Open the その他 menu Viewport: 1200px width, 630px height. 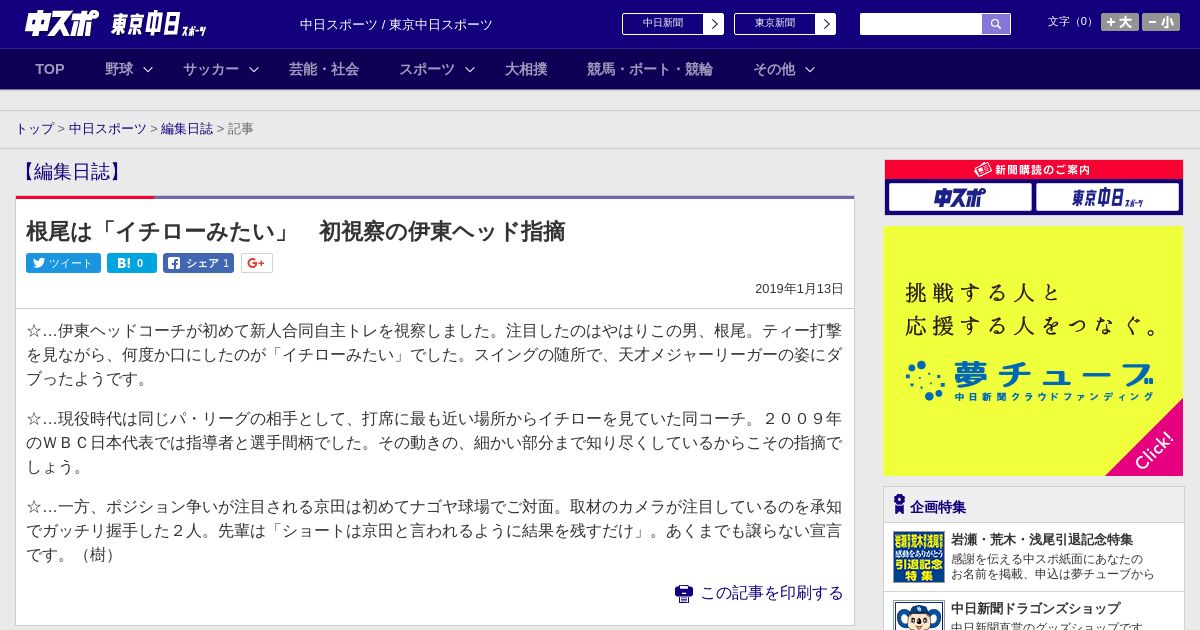tap(774, 69)
